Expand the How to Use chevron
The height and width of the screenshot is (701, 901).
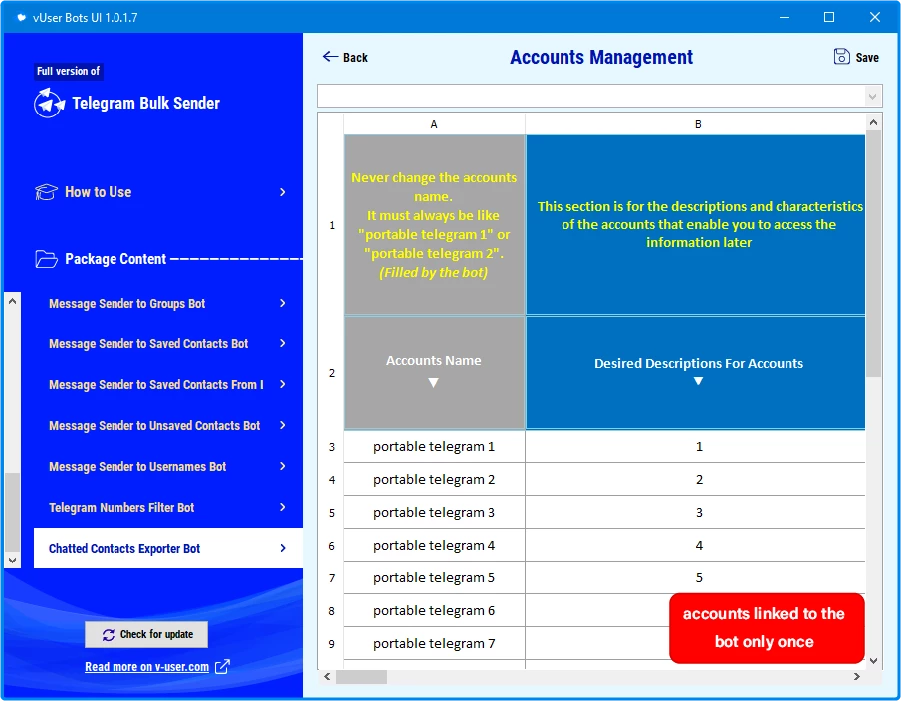(282, 192)
